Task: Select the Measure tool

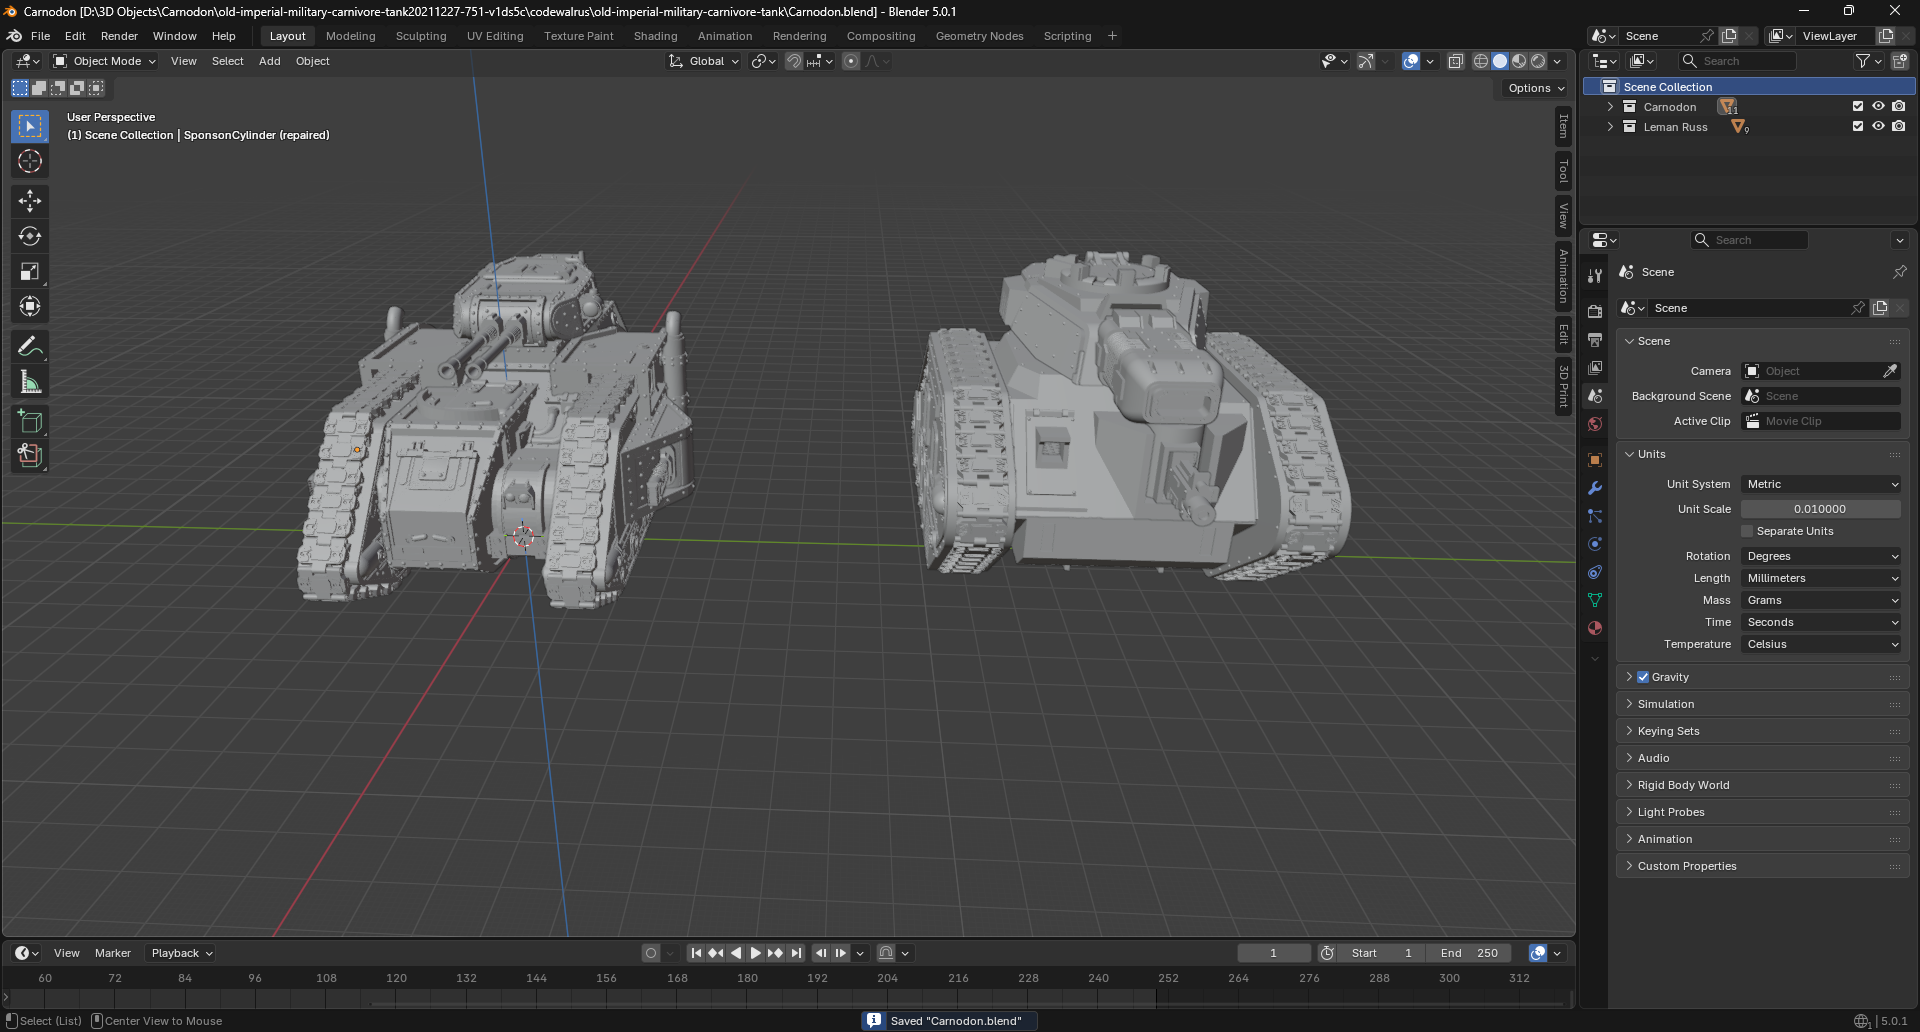Action: [x=30, y=382]
